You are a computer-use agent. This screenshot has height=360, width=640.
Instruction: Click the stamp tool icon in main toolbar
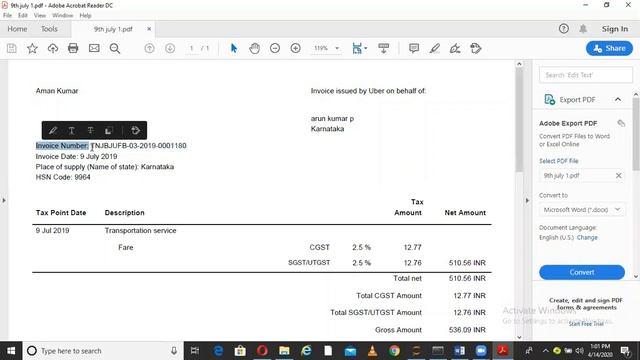tap(476, 49)
